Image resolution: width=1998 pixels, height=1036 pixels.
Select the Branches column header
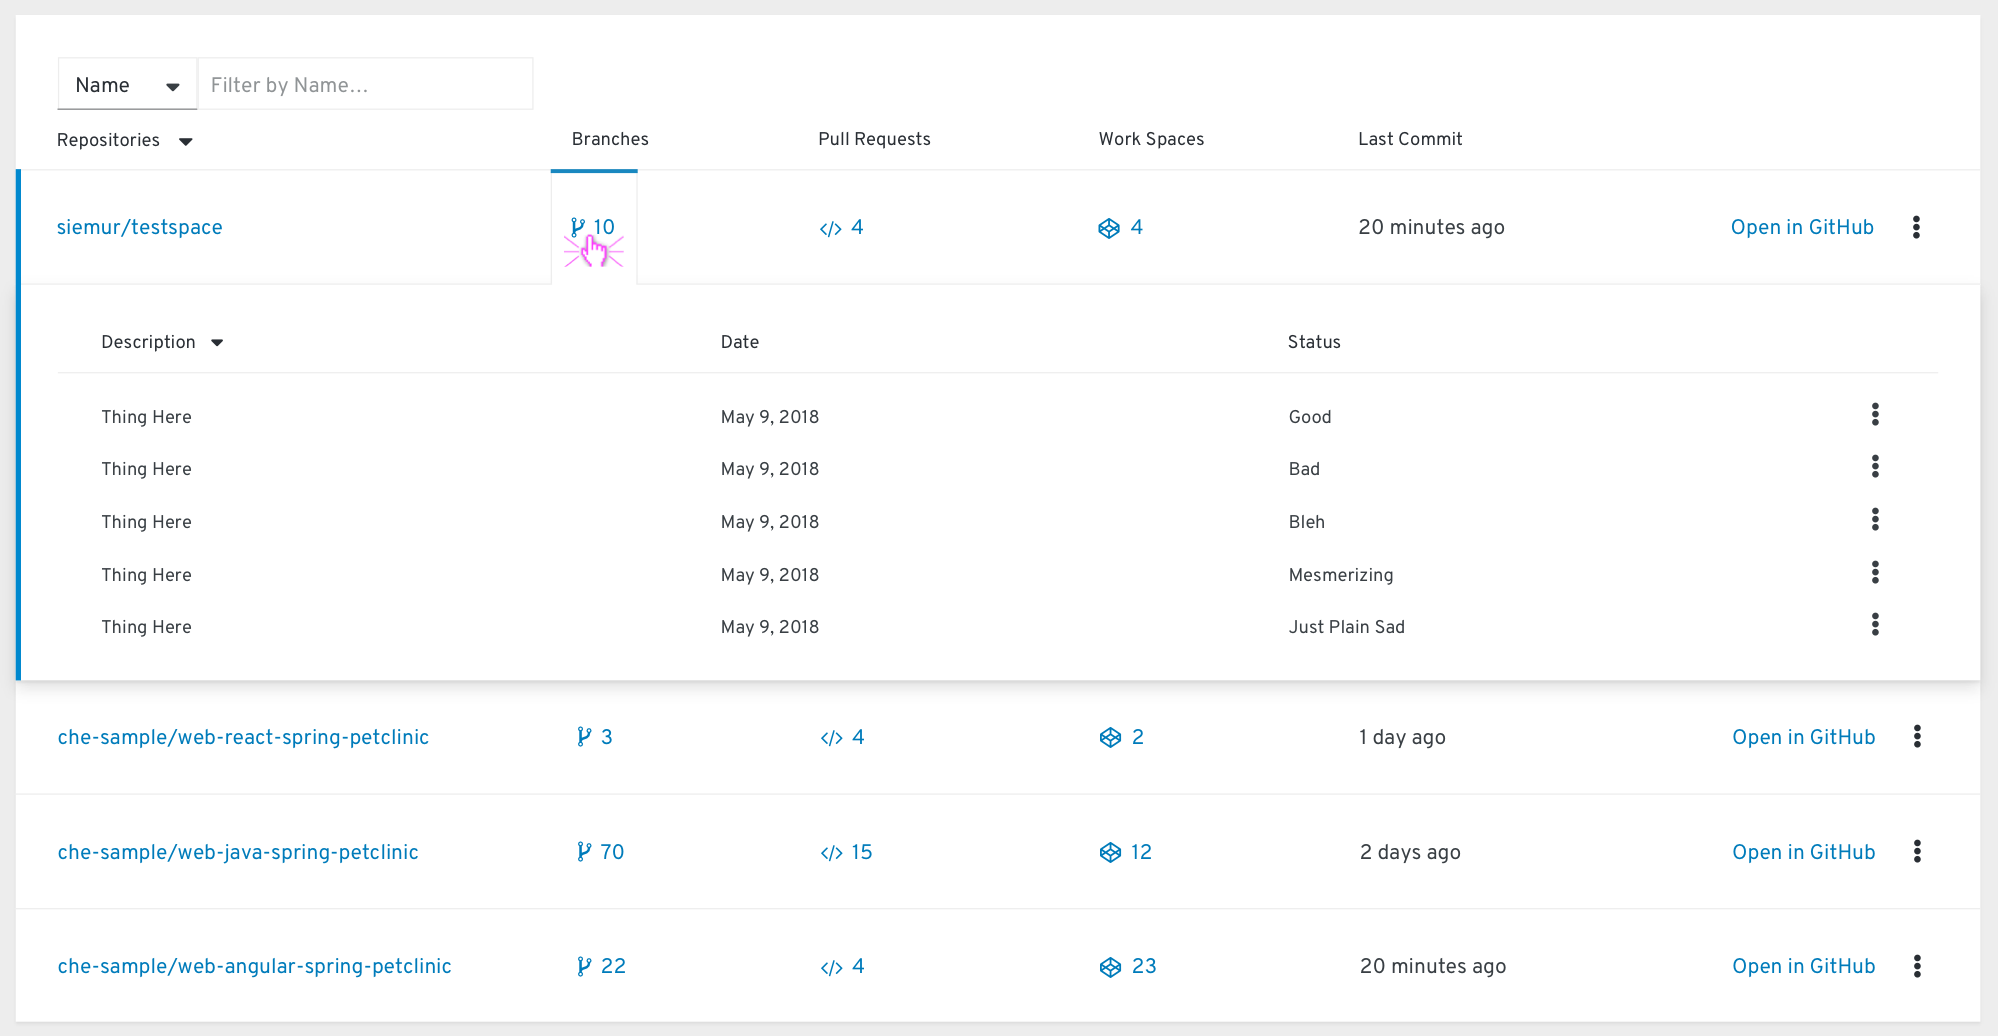[609, 139]
